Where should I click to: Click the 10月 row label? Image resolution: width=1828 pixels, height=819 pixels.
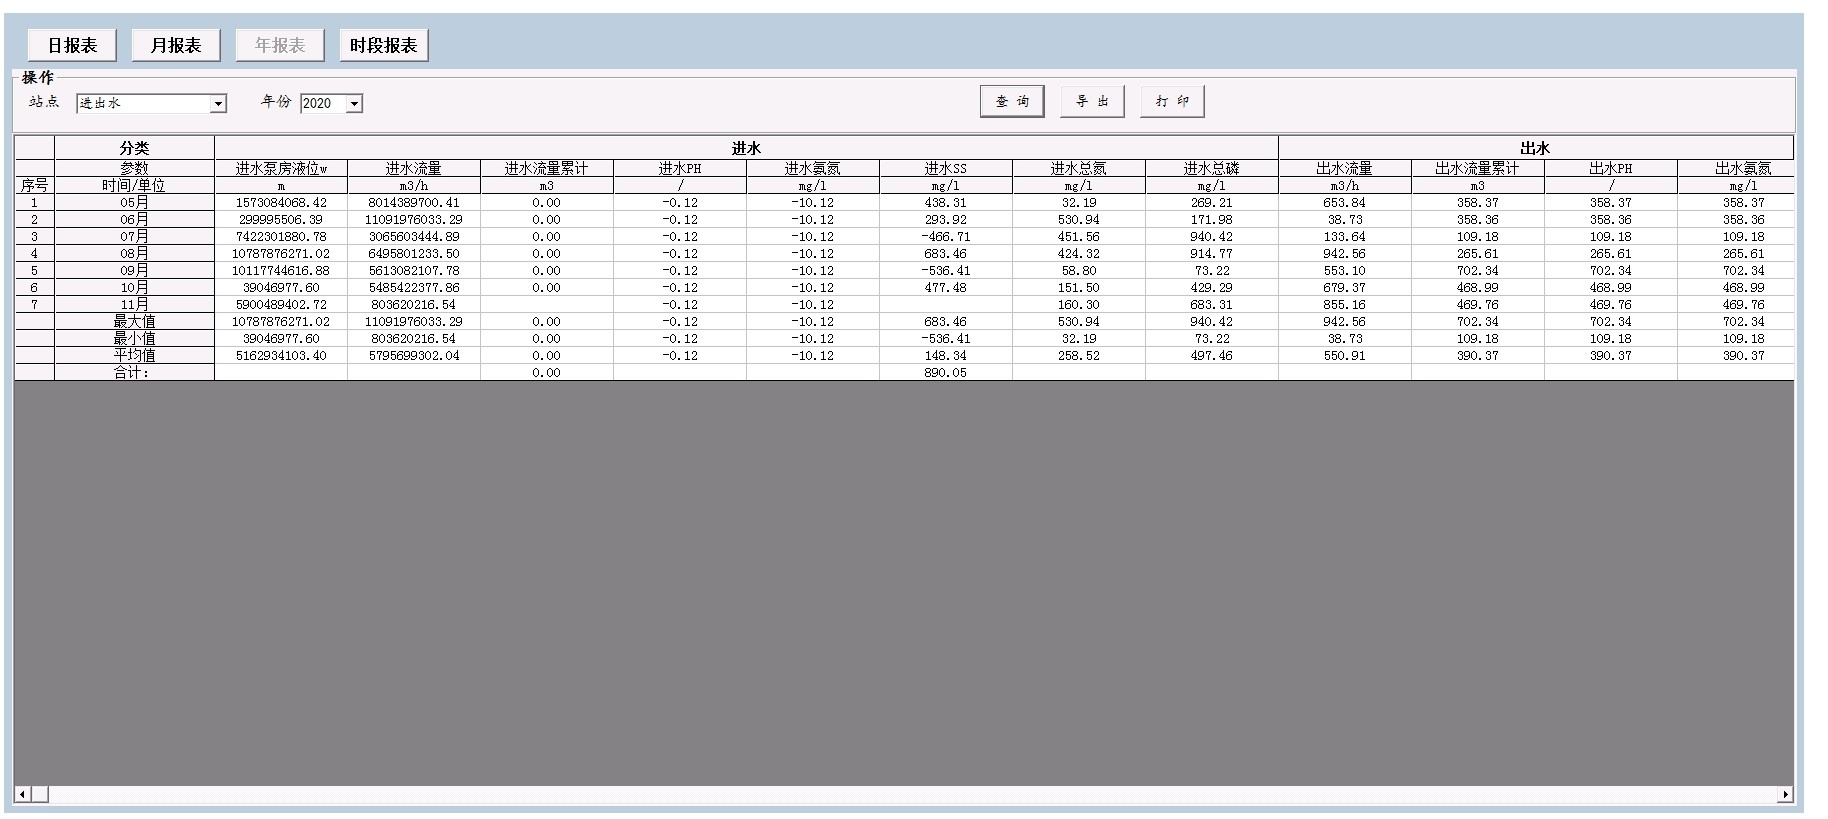pos(134,287)
